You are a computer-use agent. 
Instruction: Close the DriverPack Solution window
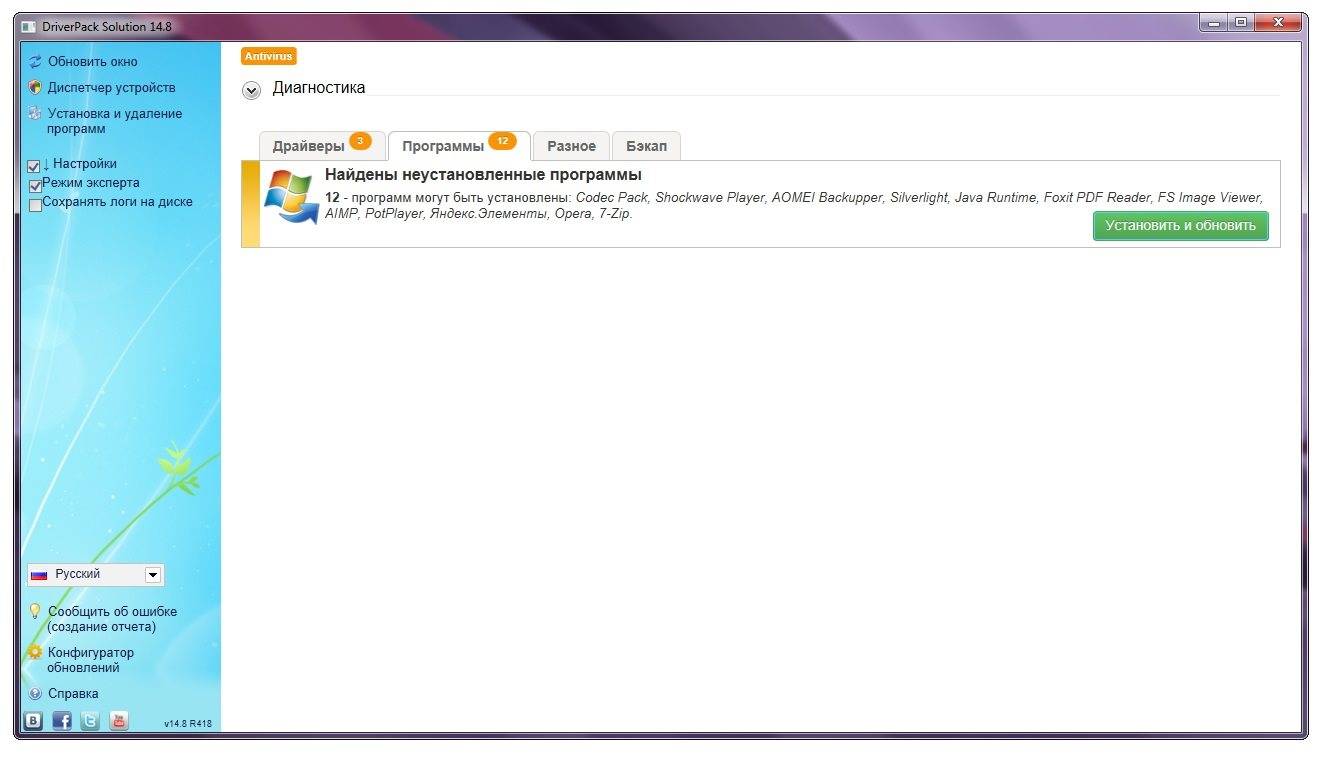pos(1278,23)
